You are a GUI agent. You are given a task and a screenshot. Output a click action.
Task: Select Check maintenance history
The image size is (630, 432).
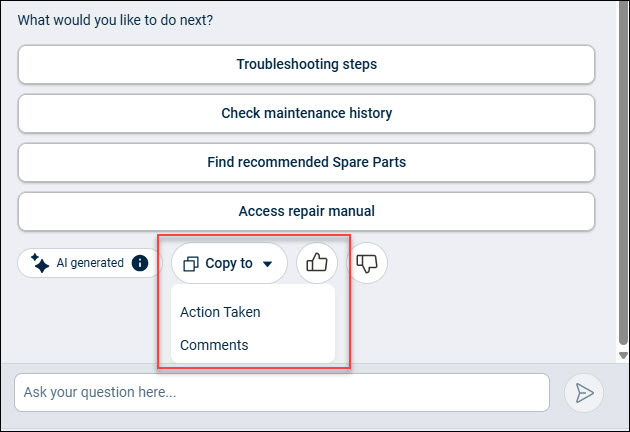306,113
